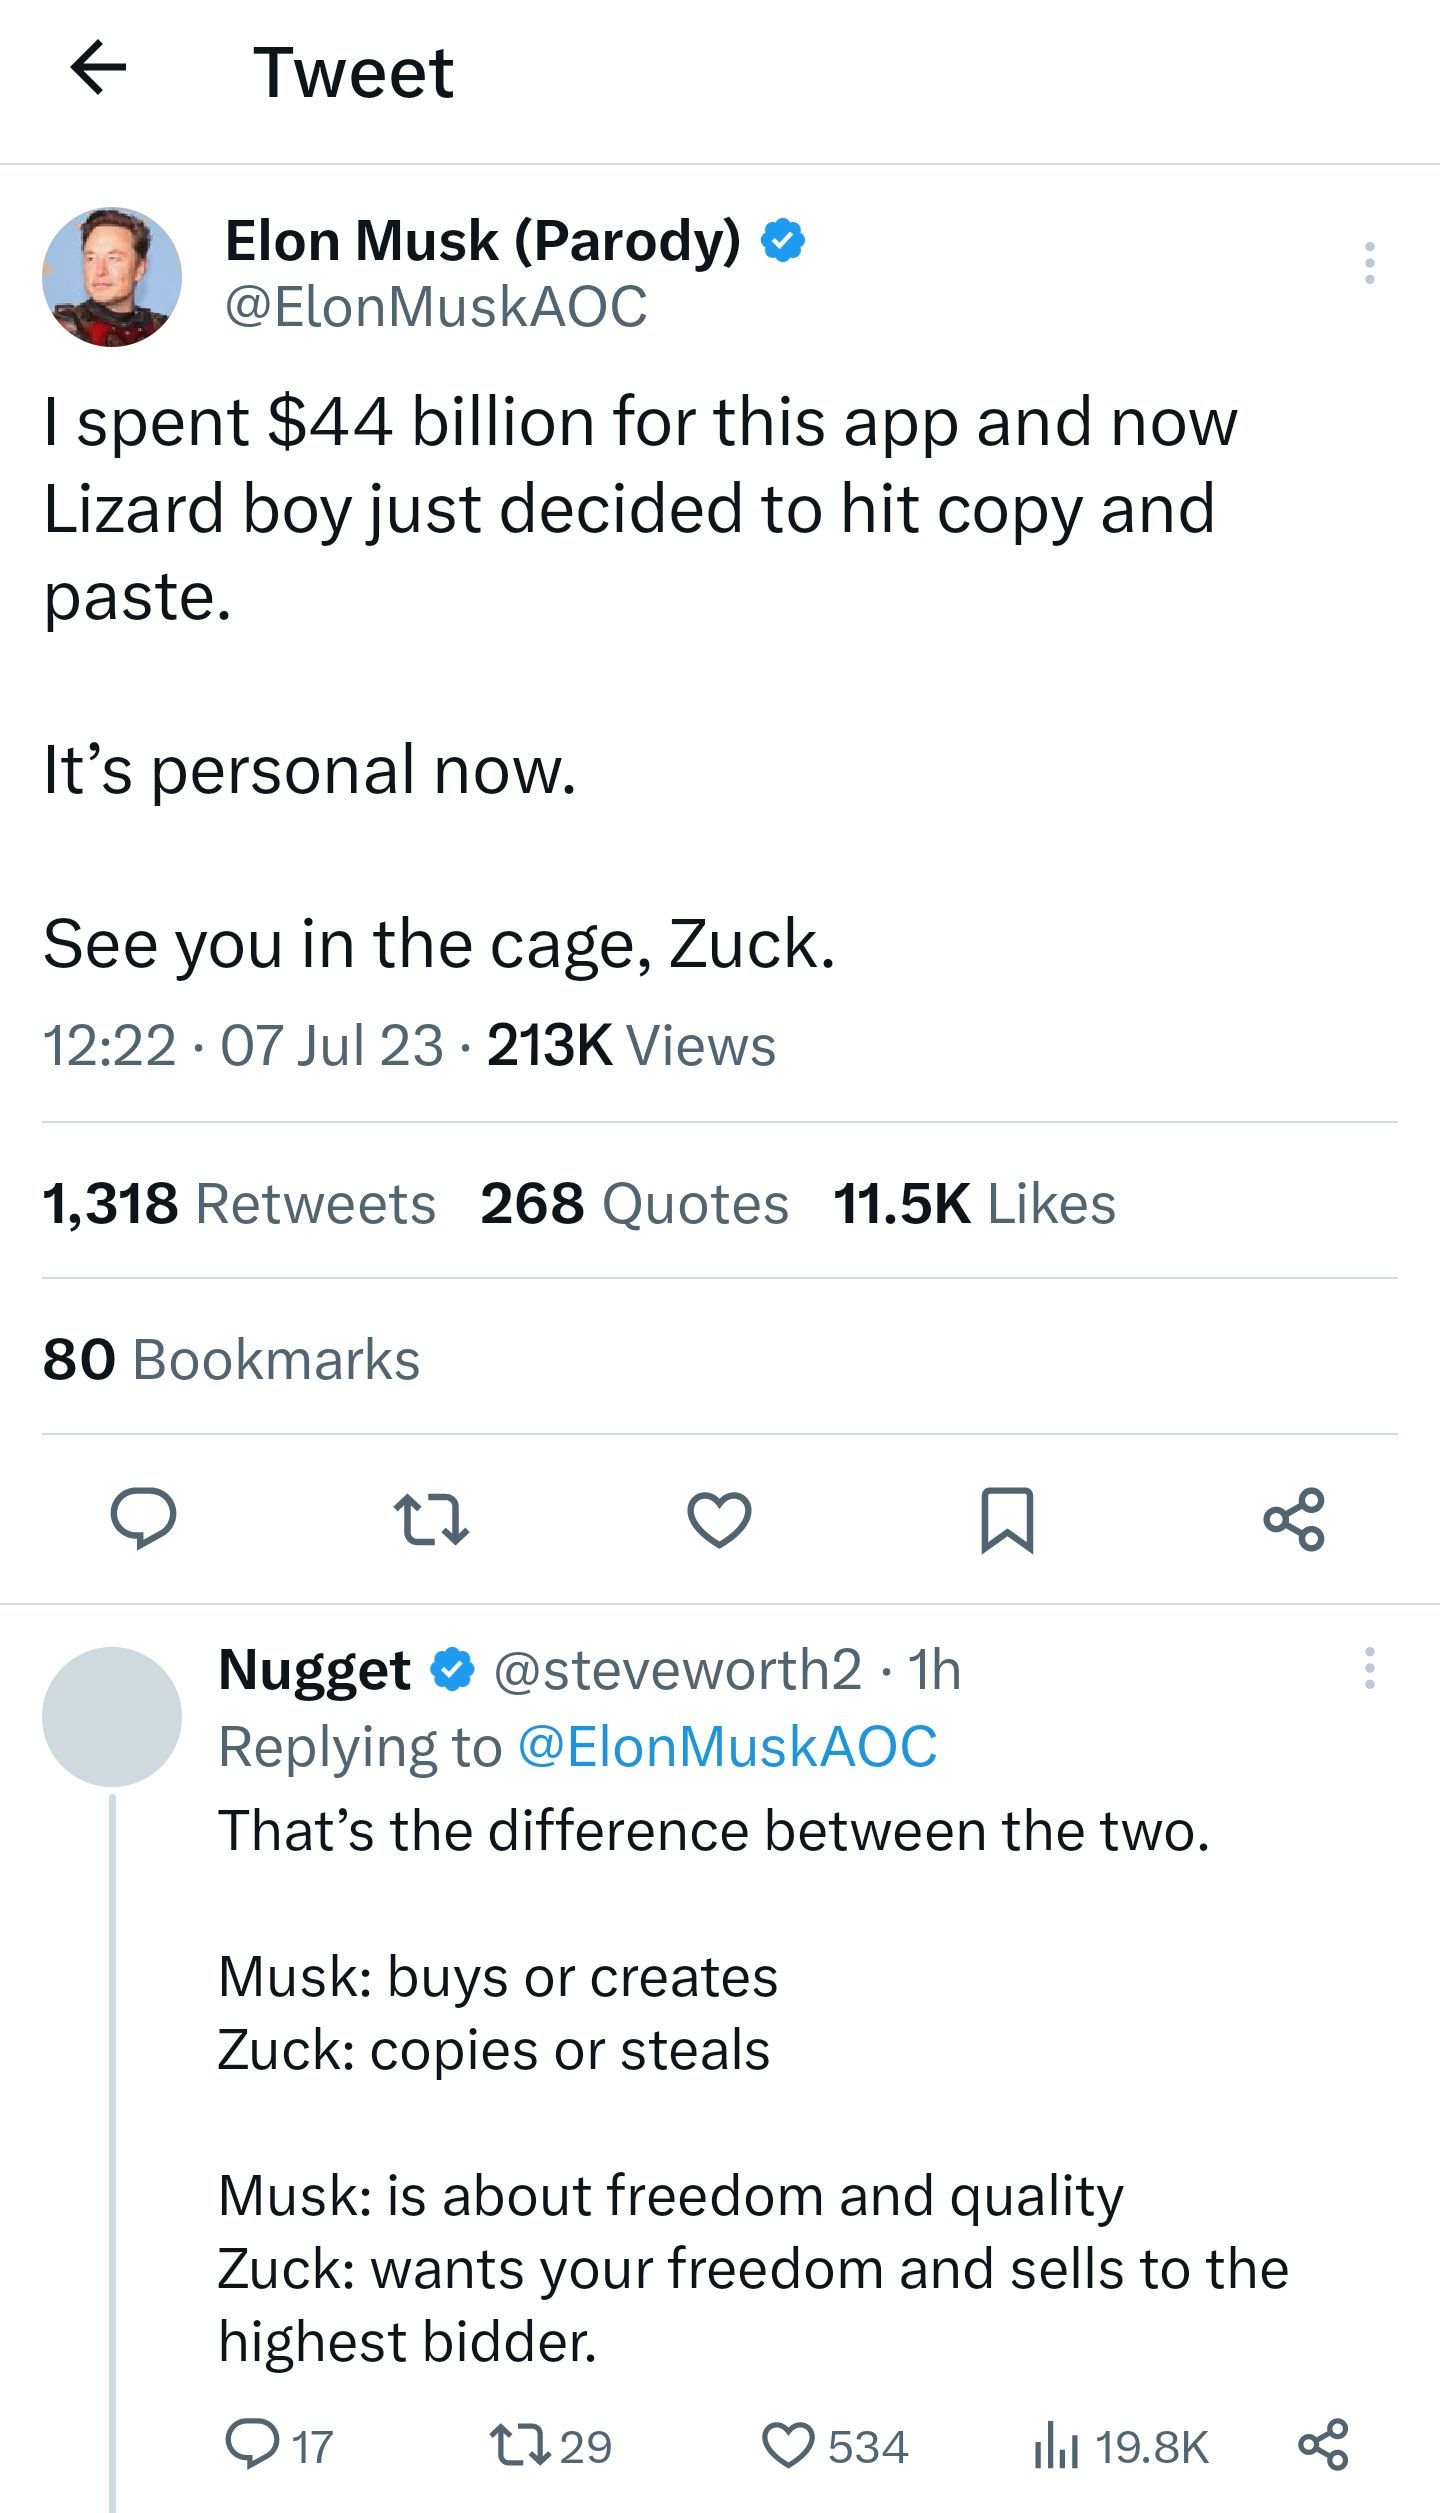Retweet Nugget's reply
The image size is (1440, 2513).
click(x=519, y=2445)
